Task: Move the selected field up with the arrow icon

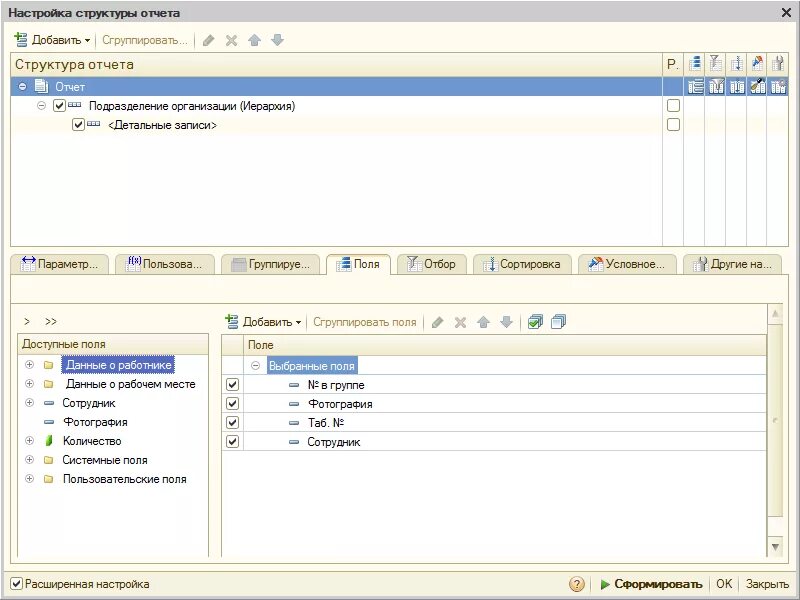Action: click(x=483, y=322)
